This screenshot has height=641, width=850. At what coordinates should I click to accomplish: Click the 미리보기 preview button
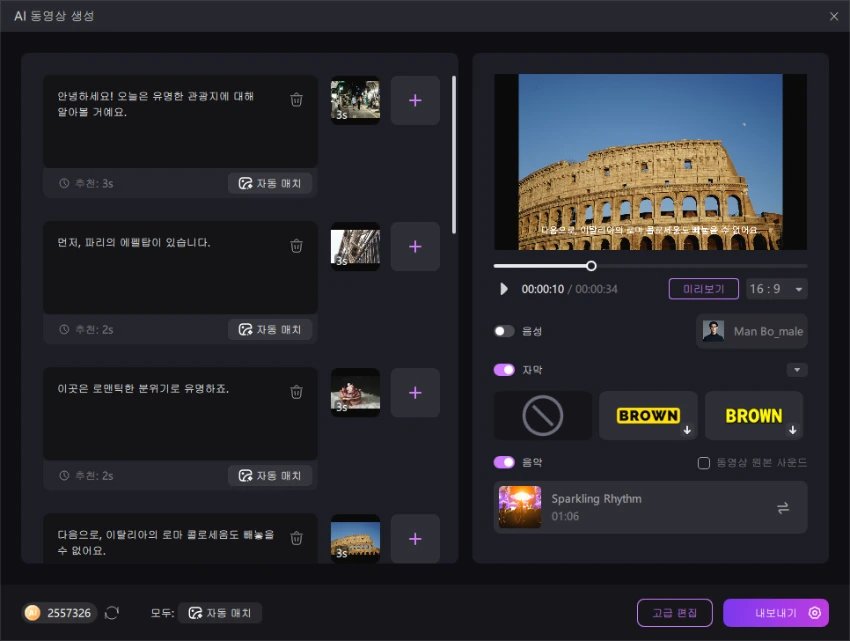tap(703, 289)
